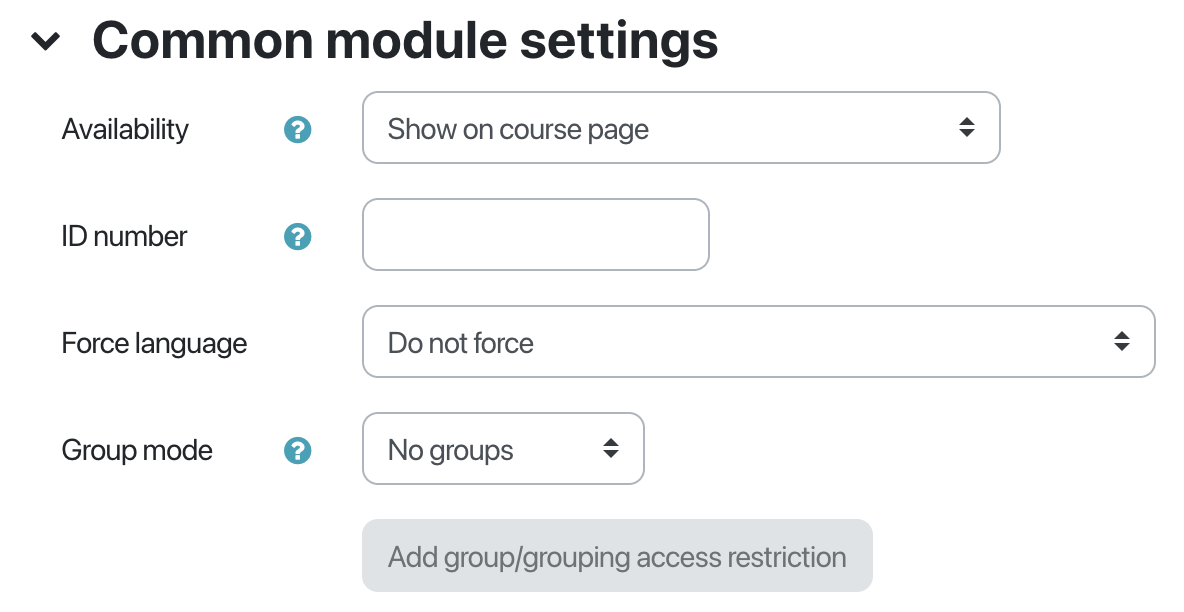Click Add group/grouping access restriction button

(x=616, y=556)
